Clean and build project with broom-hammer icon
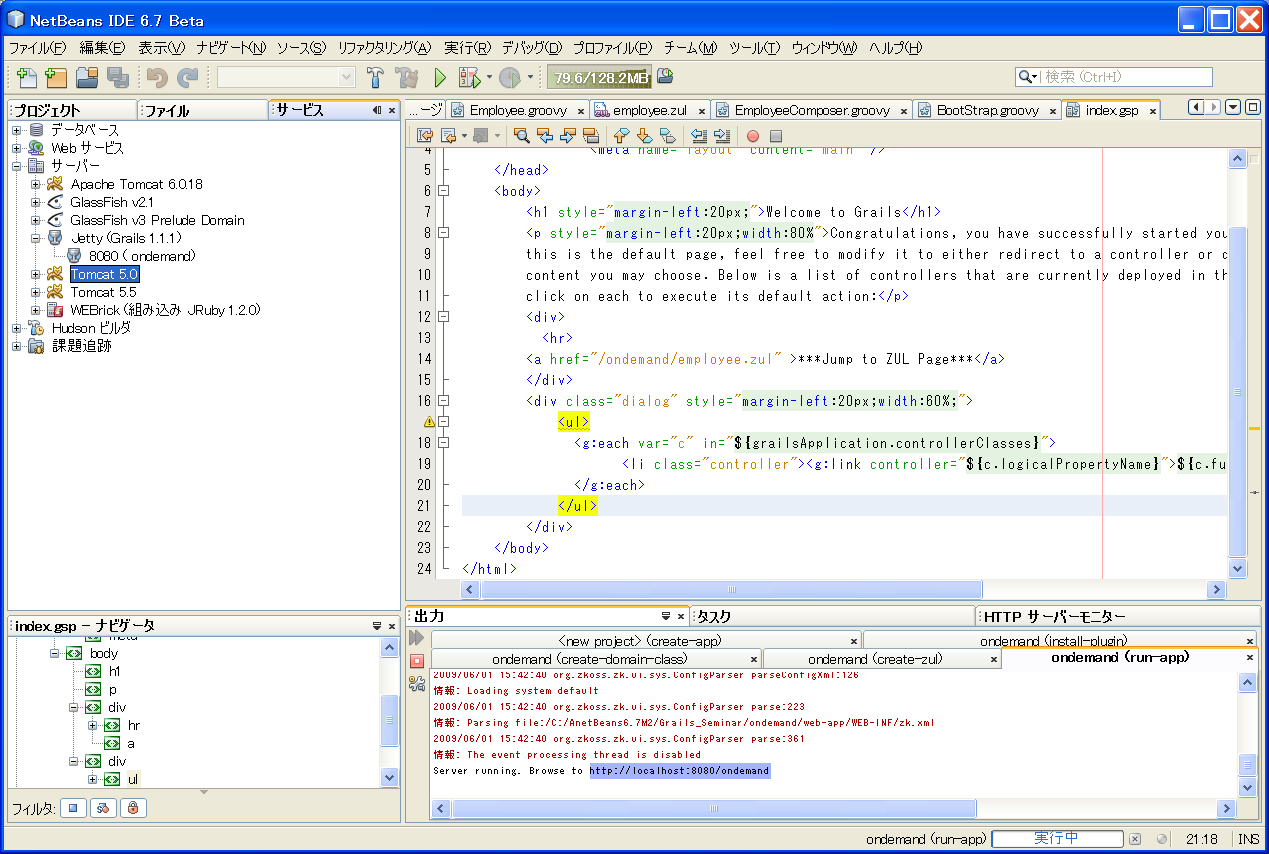 click(x=406, y=77)
